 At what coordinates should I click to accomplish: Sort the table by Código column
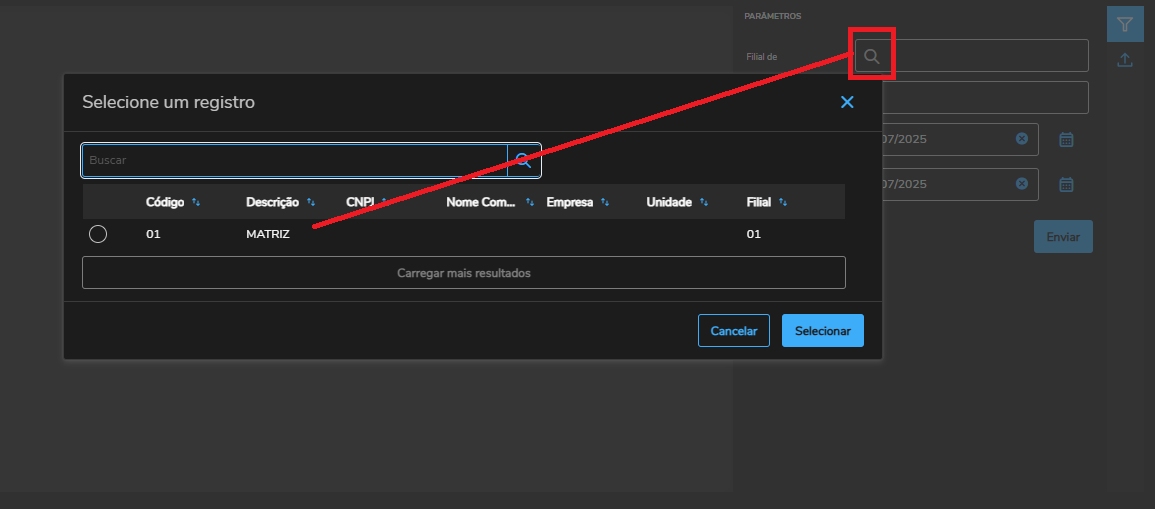196,203
